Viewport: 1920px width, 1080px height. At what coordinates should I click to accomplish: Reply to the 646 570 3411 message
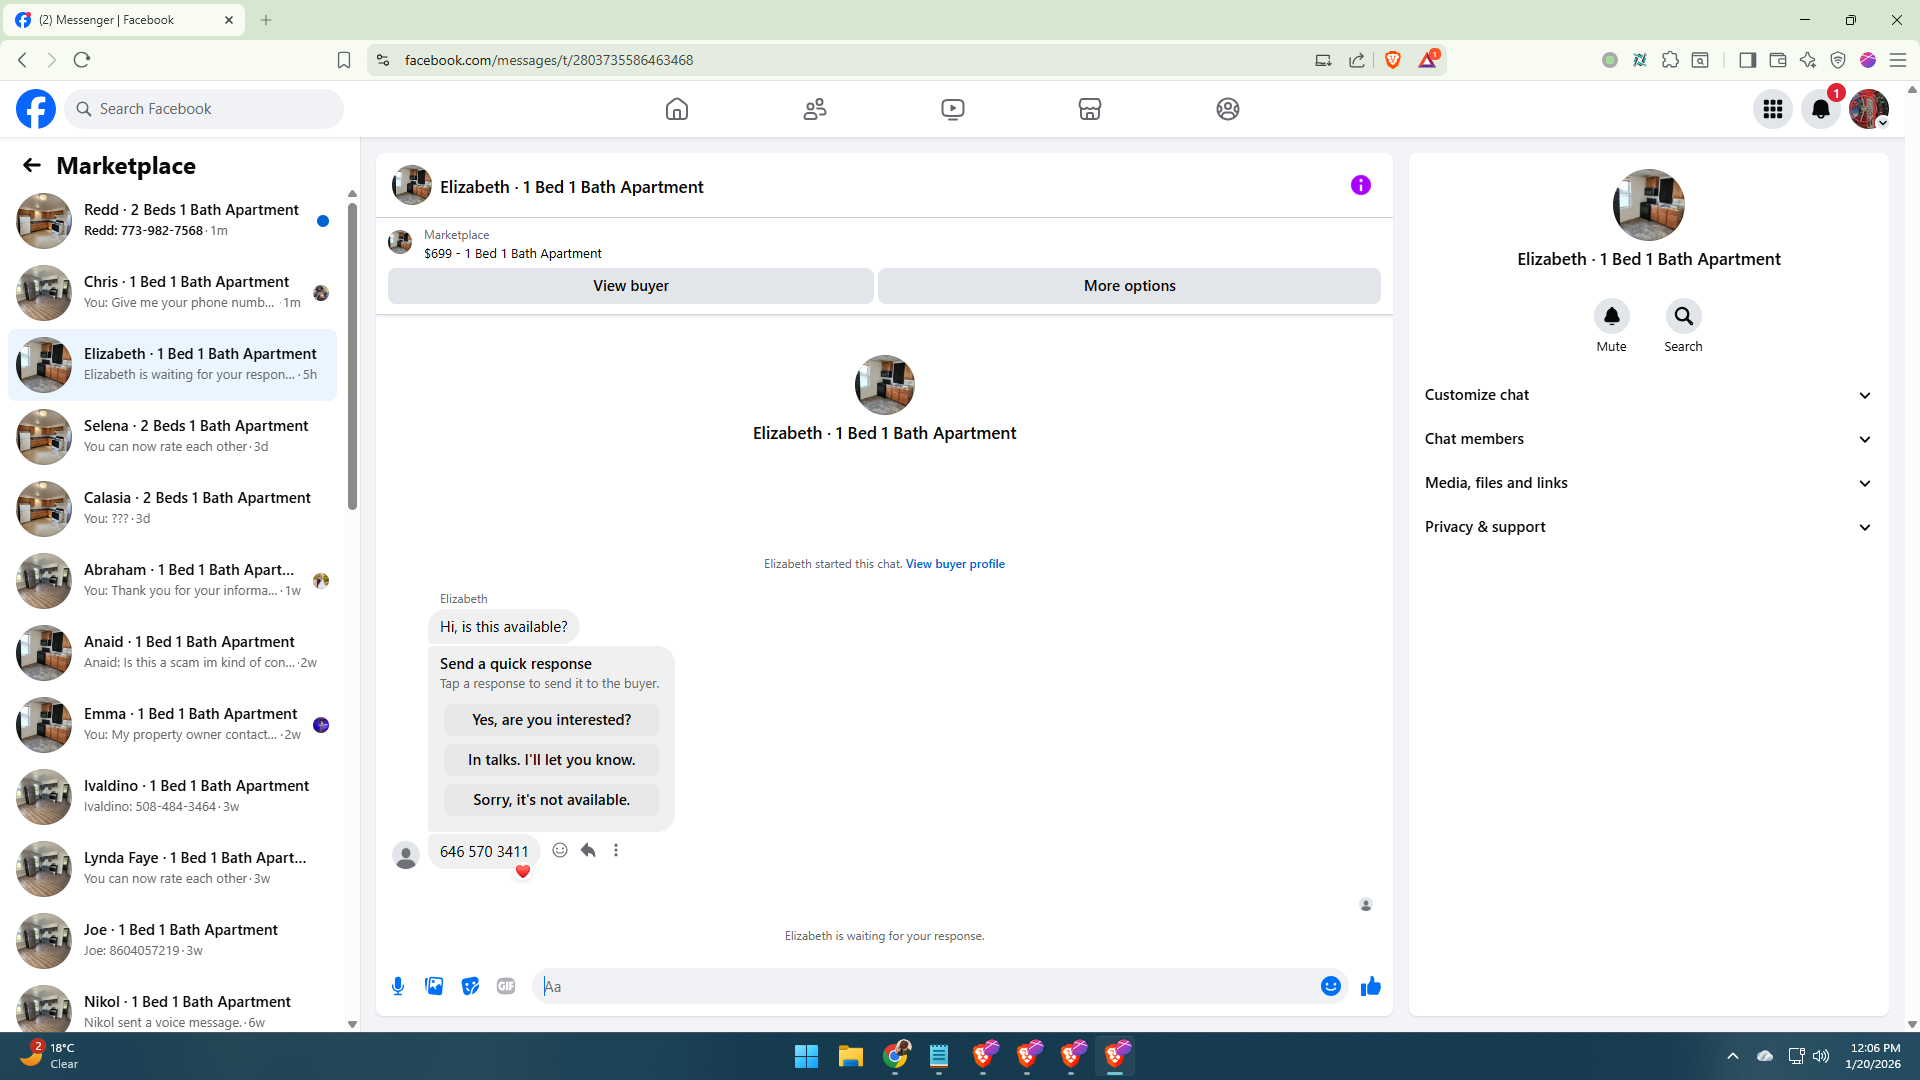[588, 850]
